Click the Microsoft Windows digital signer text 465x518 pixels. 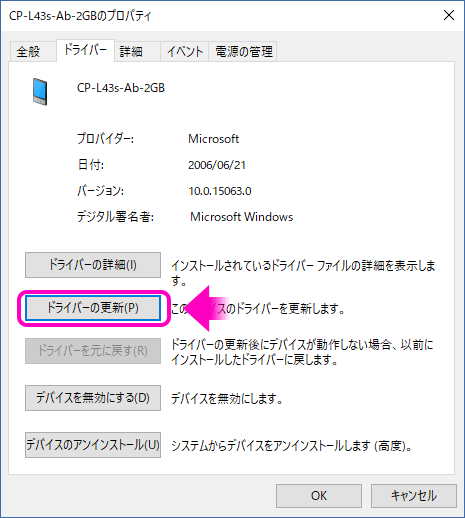tap(242, 217)
